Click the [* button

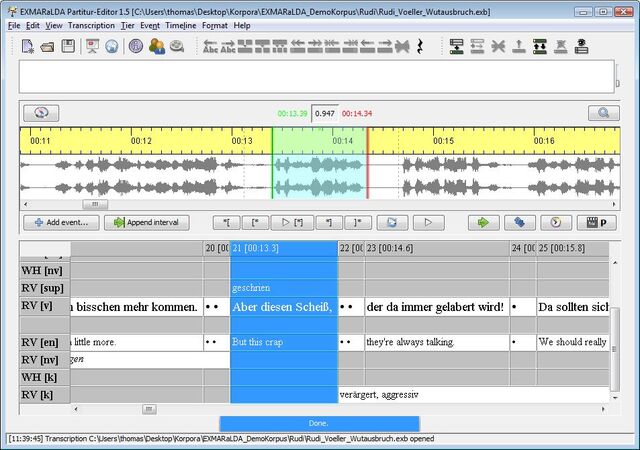click(x=256, y=223)
